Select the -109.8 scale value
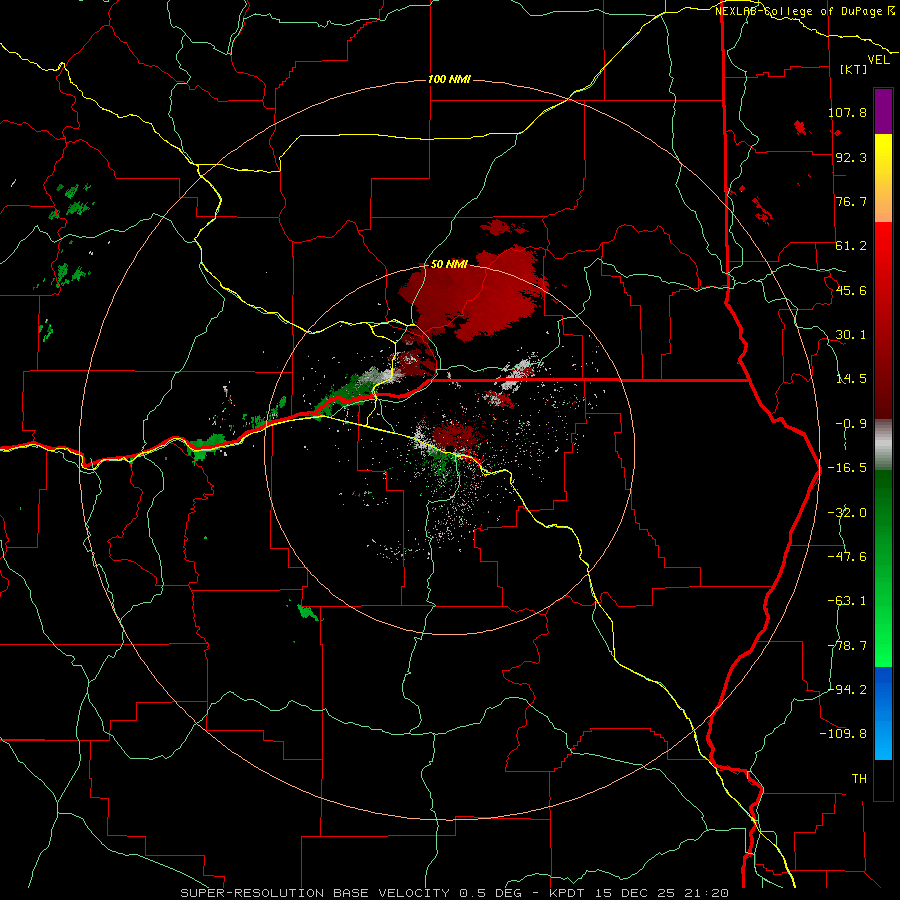This screenshot has height=900, width=900. 843,734
